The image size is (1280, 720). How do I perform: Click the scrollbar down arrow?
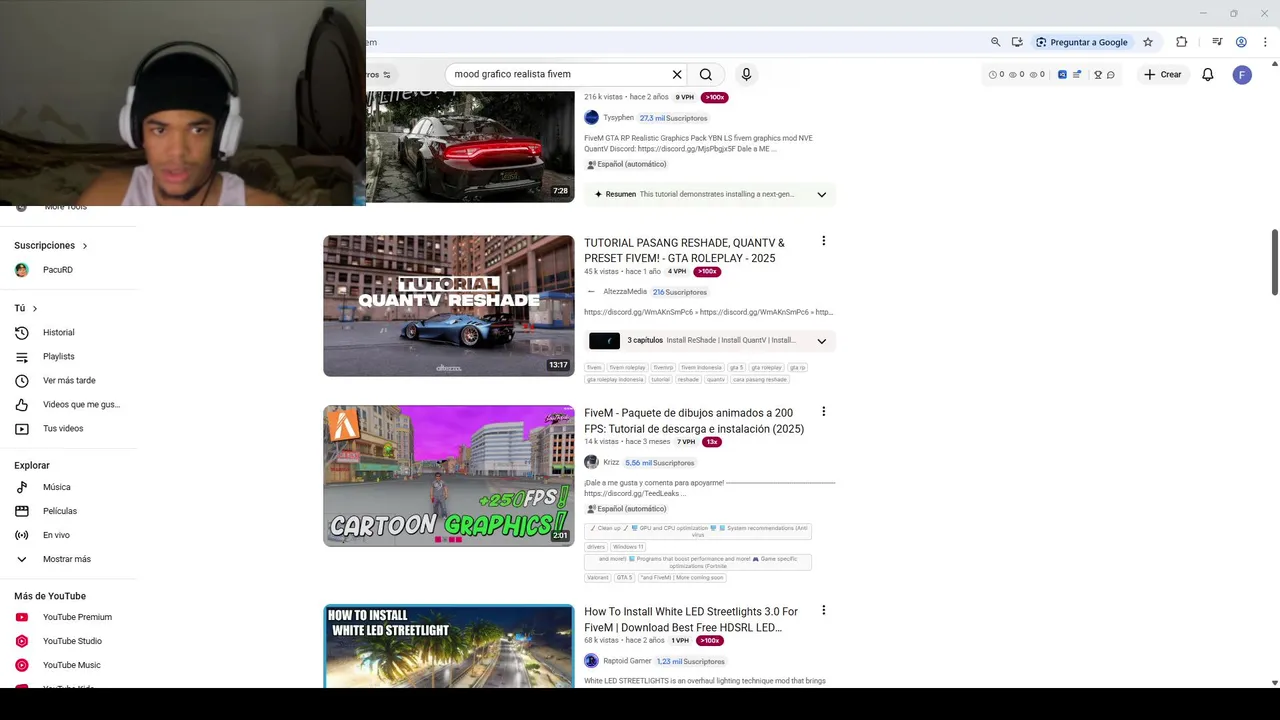click(x=1274, y=683)
